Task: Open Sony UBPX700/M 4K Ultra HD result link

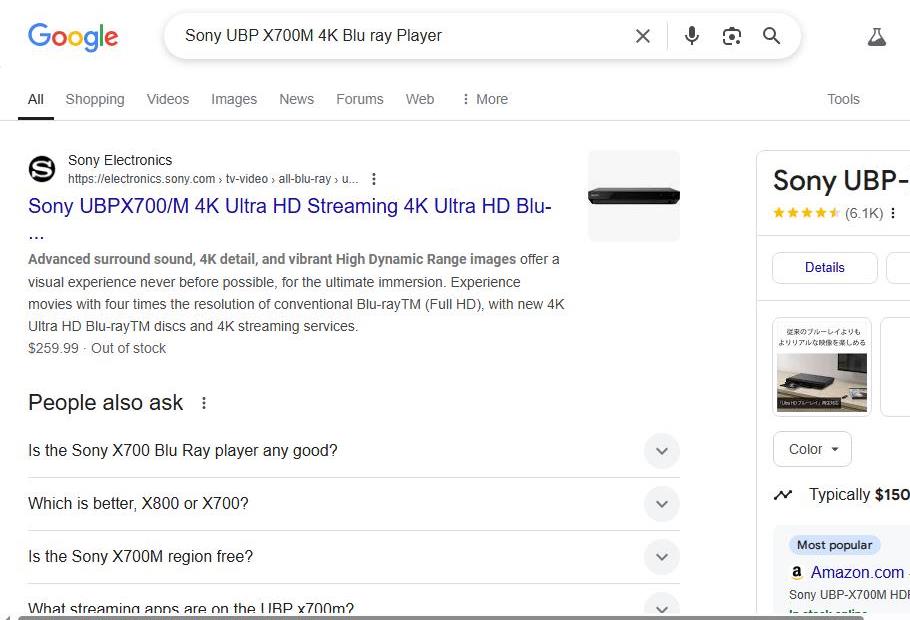Action: (290, 206)
